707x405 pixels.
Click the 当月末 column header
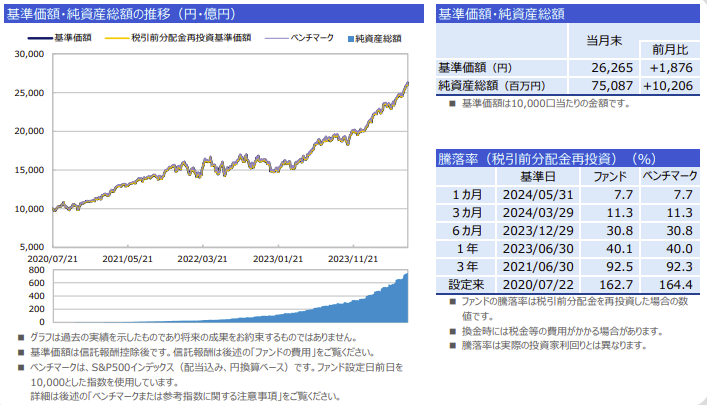click(604, 40)
